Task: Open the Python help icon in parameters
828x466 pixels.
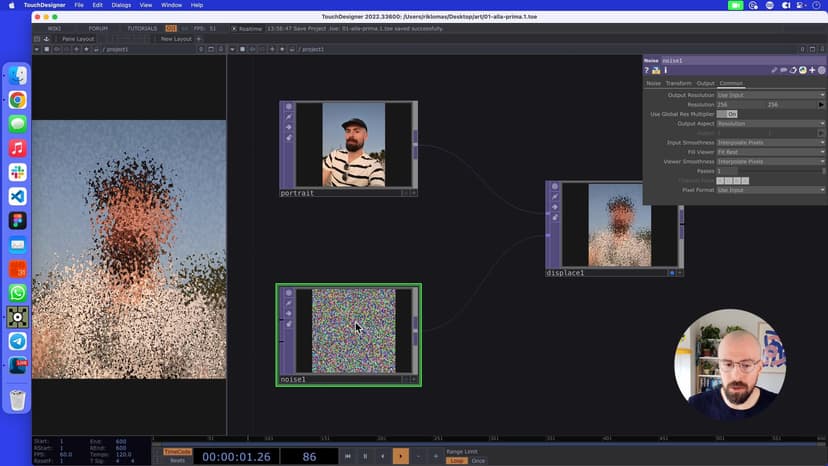Action: [656, 71]
